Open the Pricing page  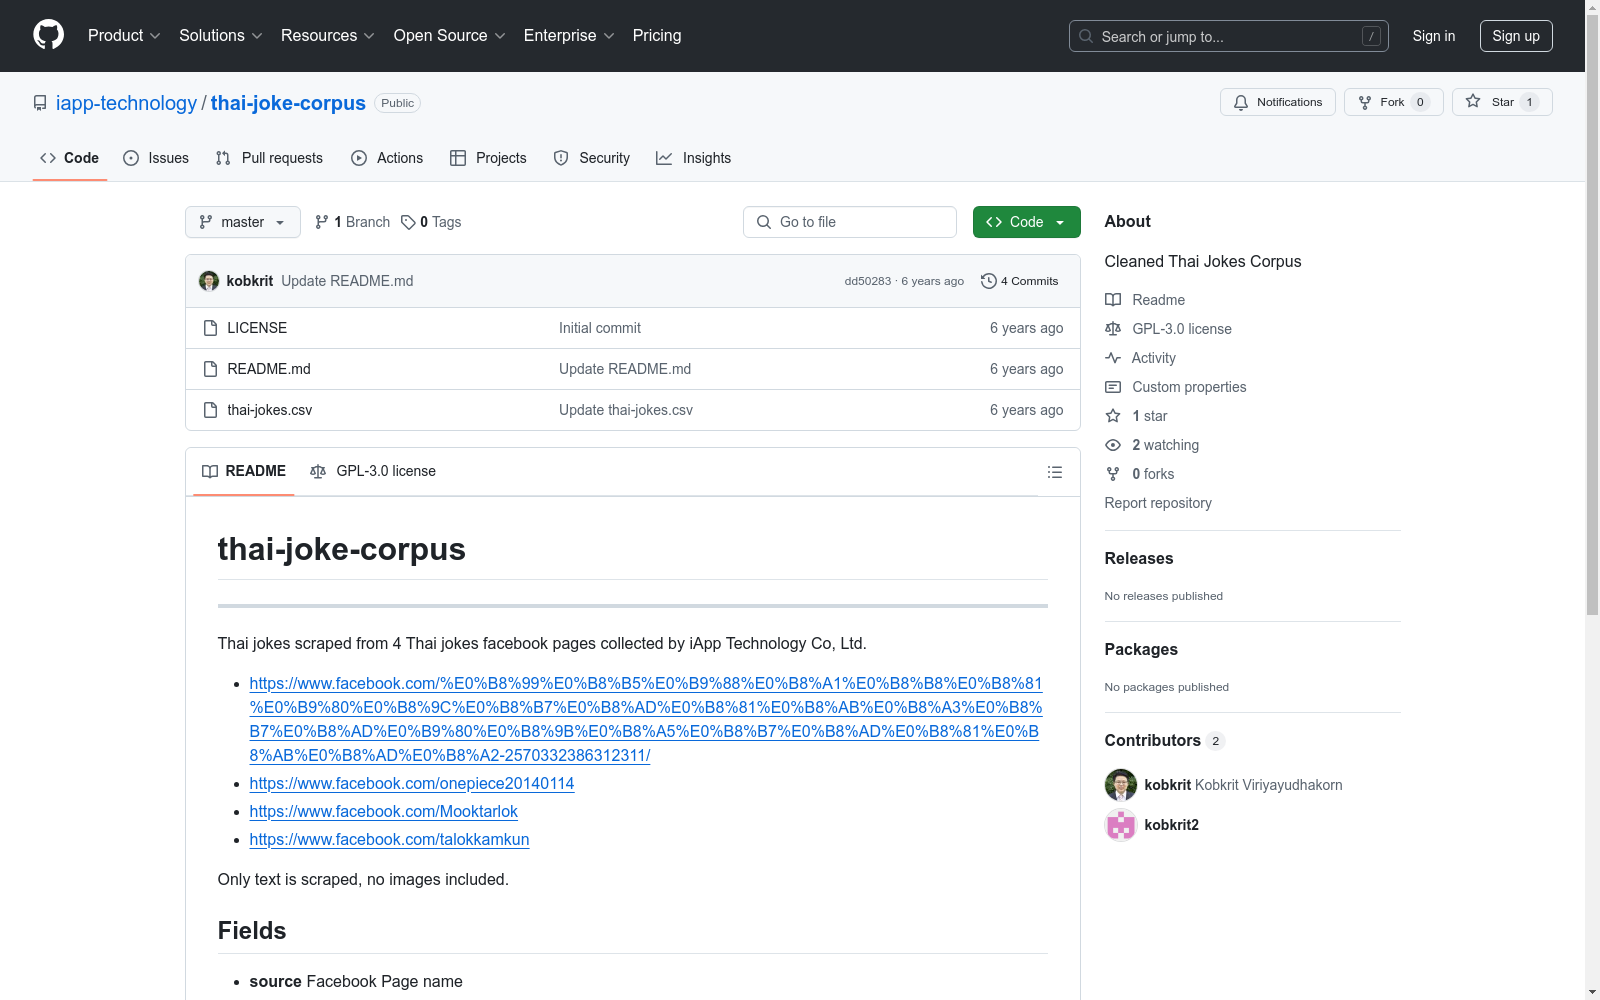click(657, 36)
